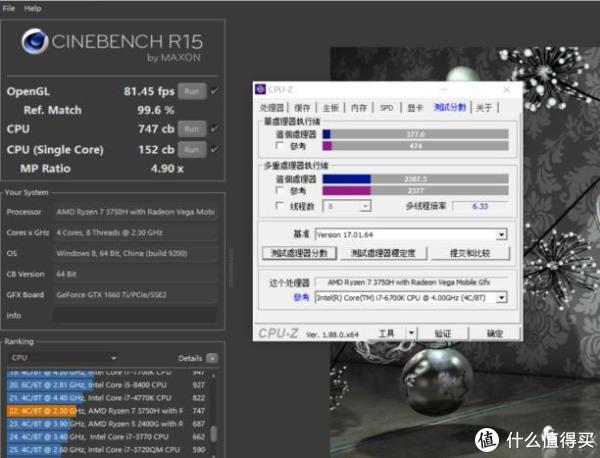Viewport: 600px width, 458px height.
Task: Enable the 线程数 checkbox in CPU-Z
Action: click(279, 206)
